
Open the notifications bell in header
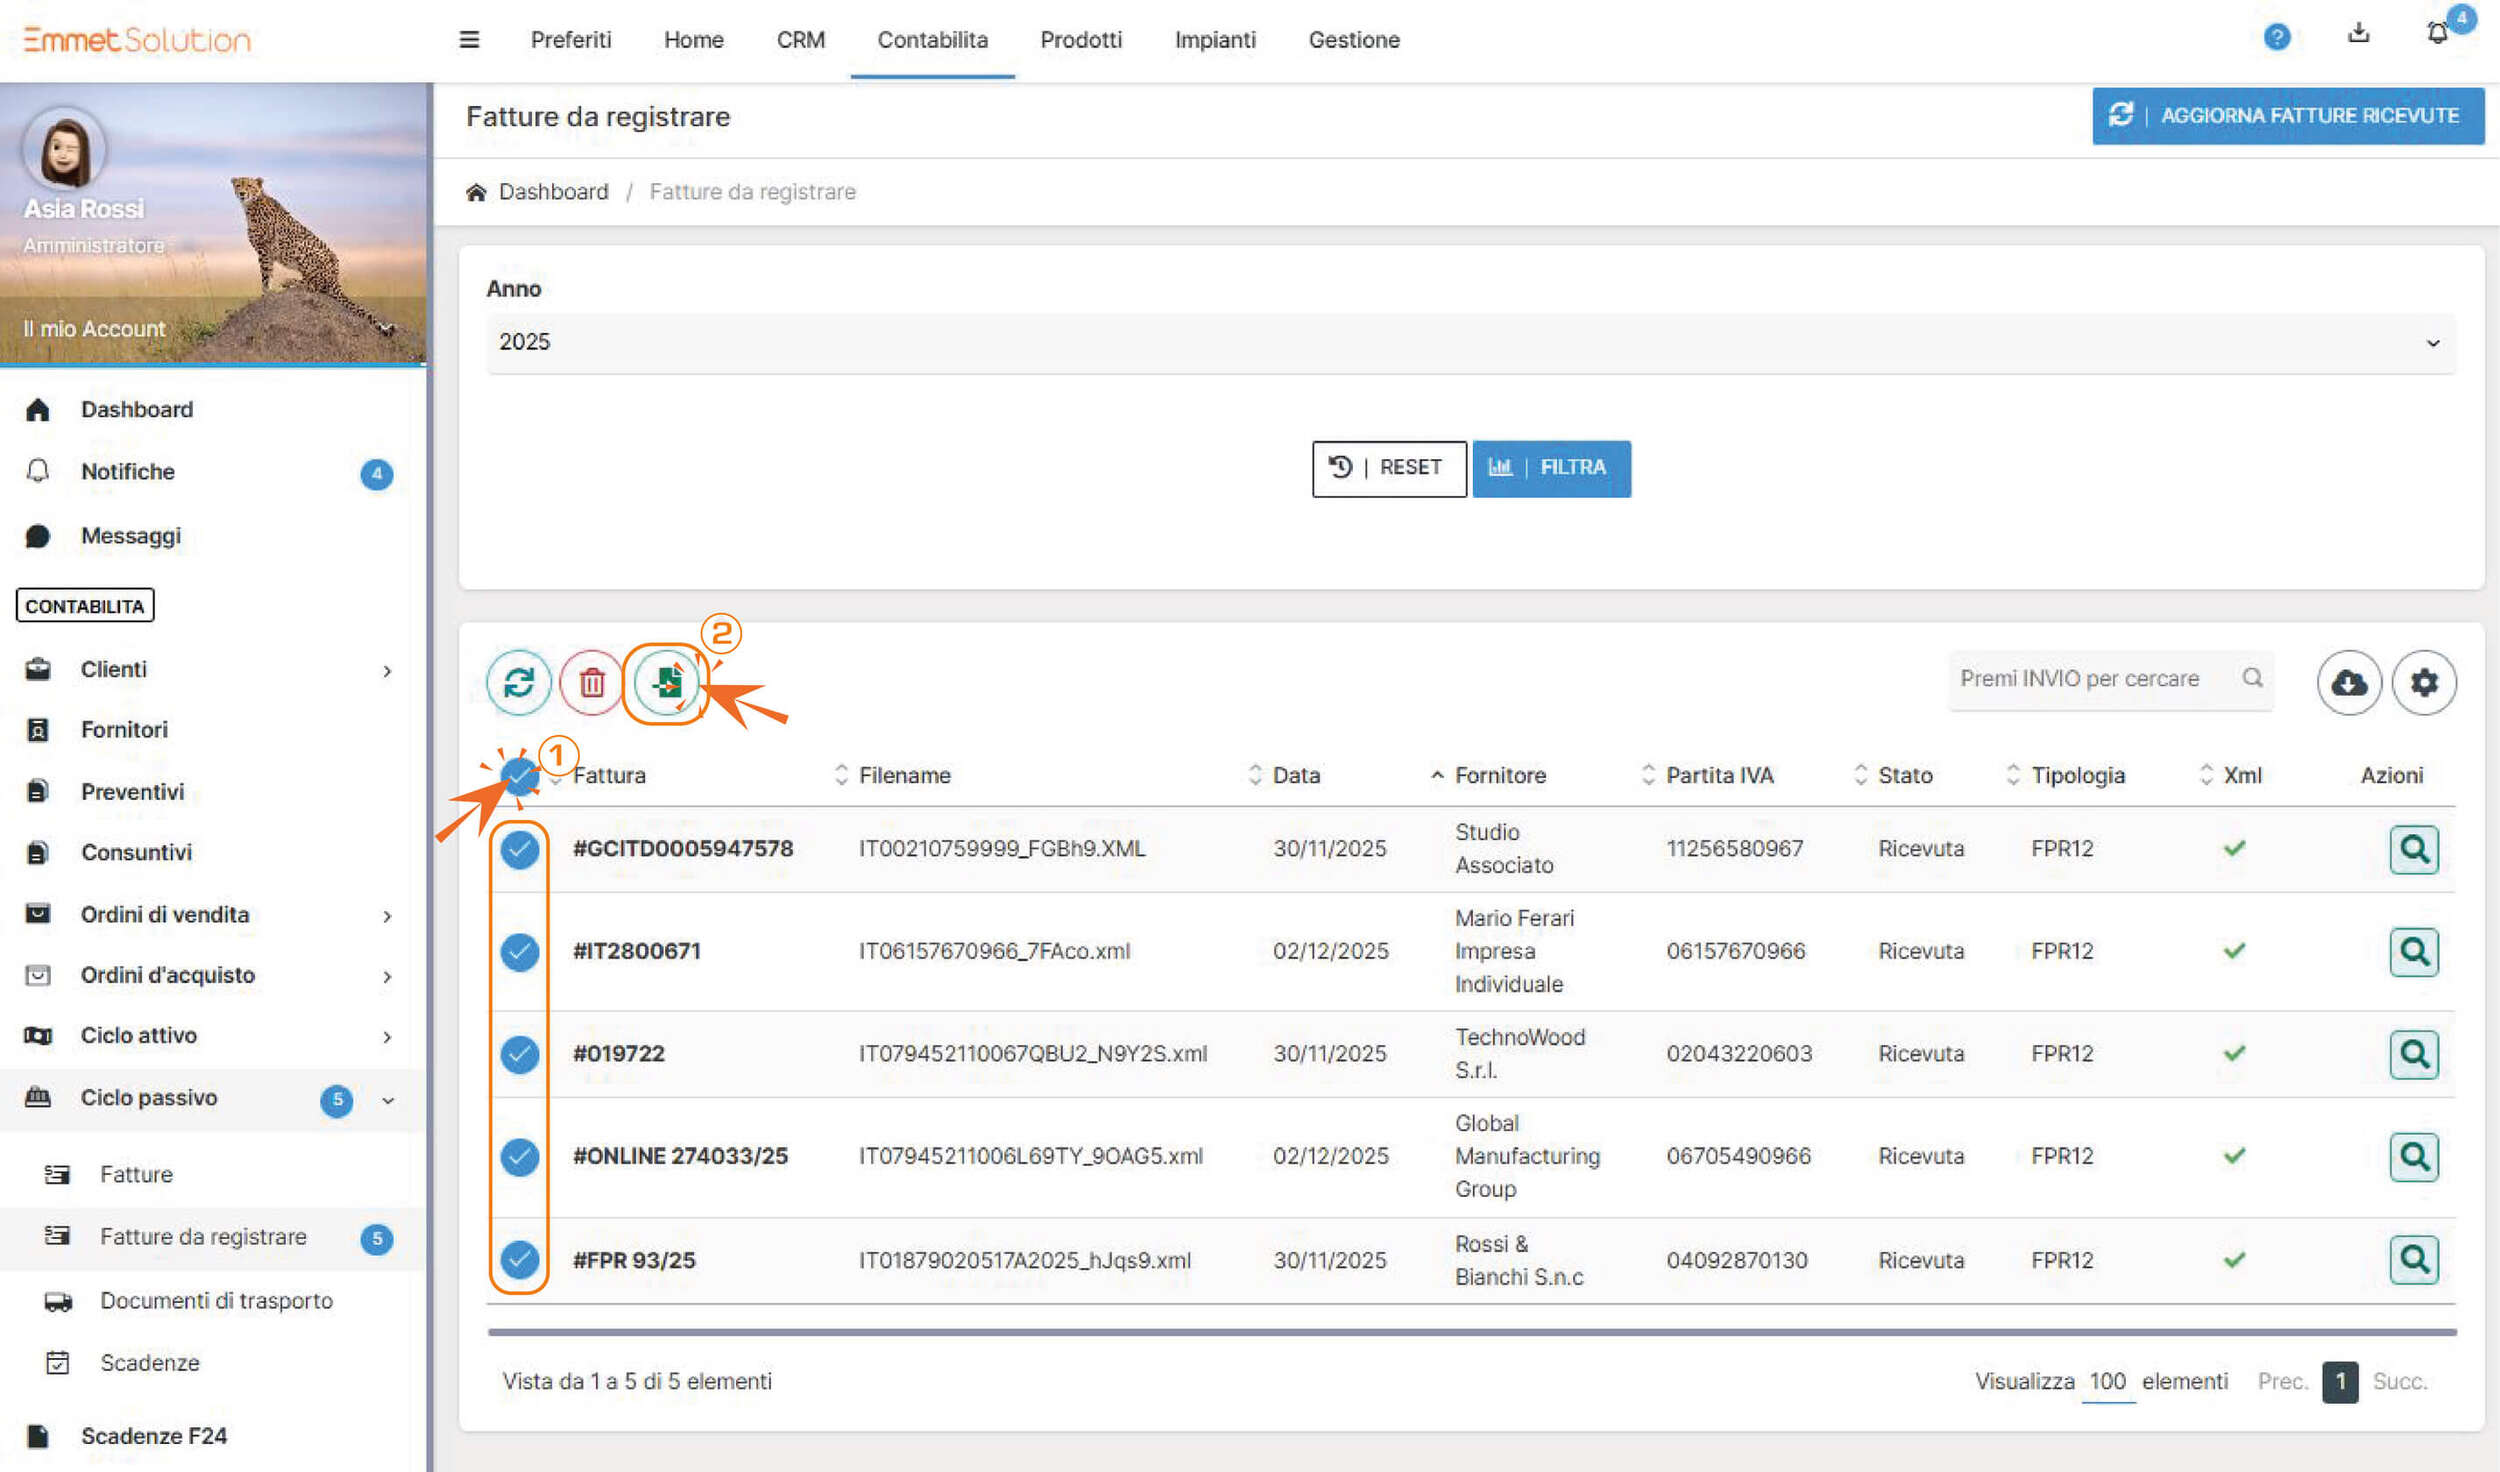point(2437,34)
